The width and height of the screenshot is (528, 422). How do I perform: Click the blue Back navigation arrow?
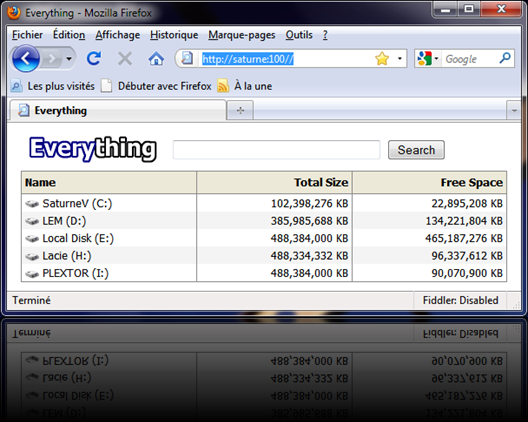(26, 59)
